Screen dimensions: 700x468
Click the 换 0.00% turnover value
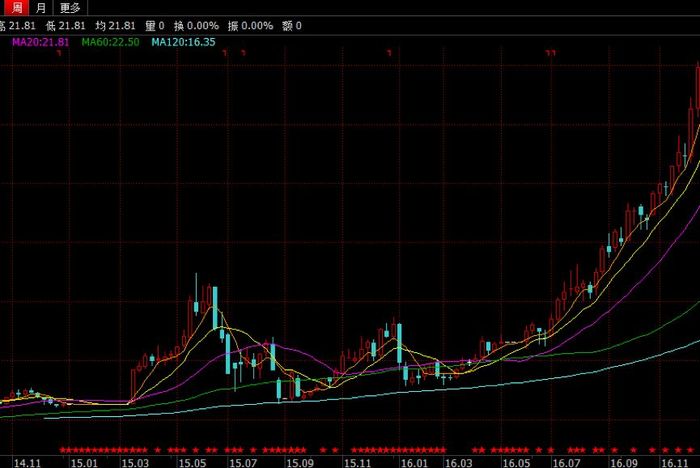tap(196, 26)
